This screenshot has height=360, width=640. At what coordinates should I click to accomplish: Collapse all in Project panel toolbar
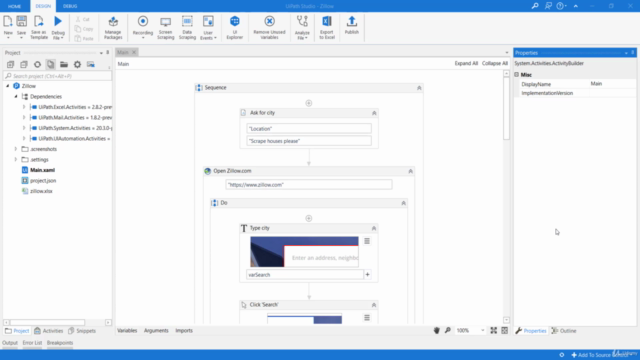click(24, 64)
